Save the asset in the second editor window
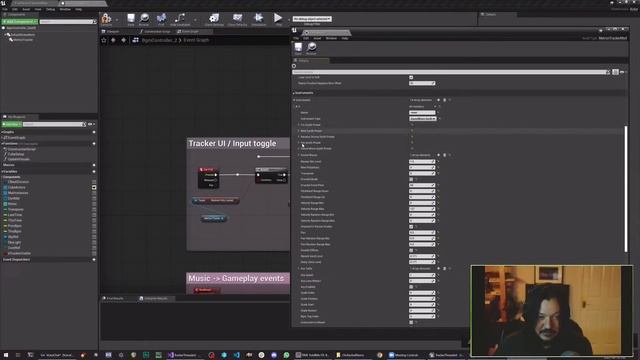This screenshot has width=640, height=360. tap(298, 48)
